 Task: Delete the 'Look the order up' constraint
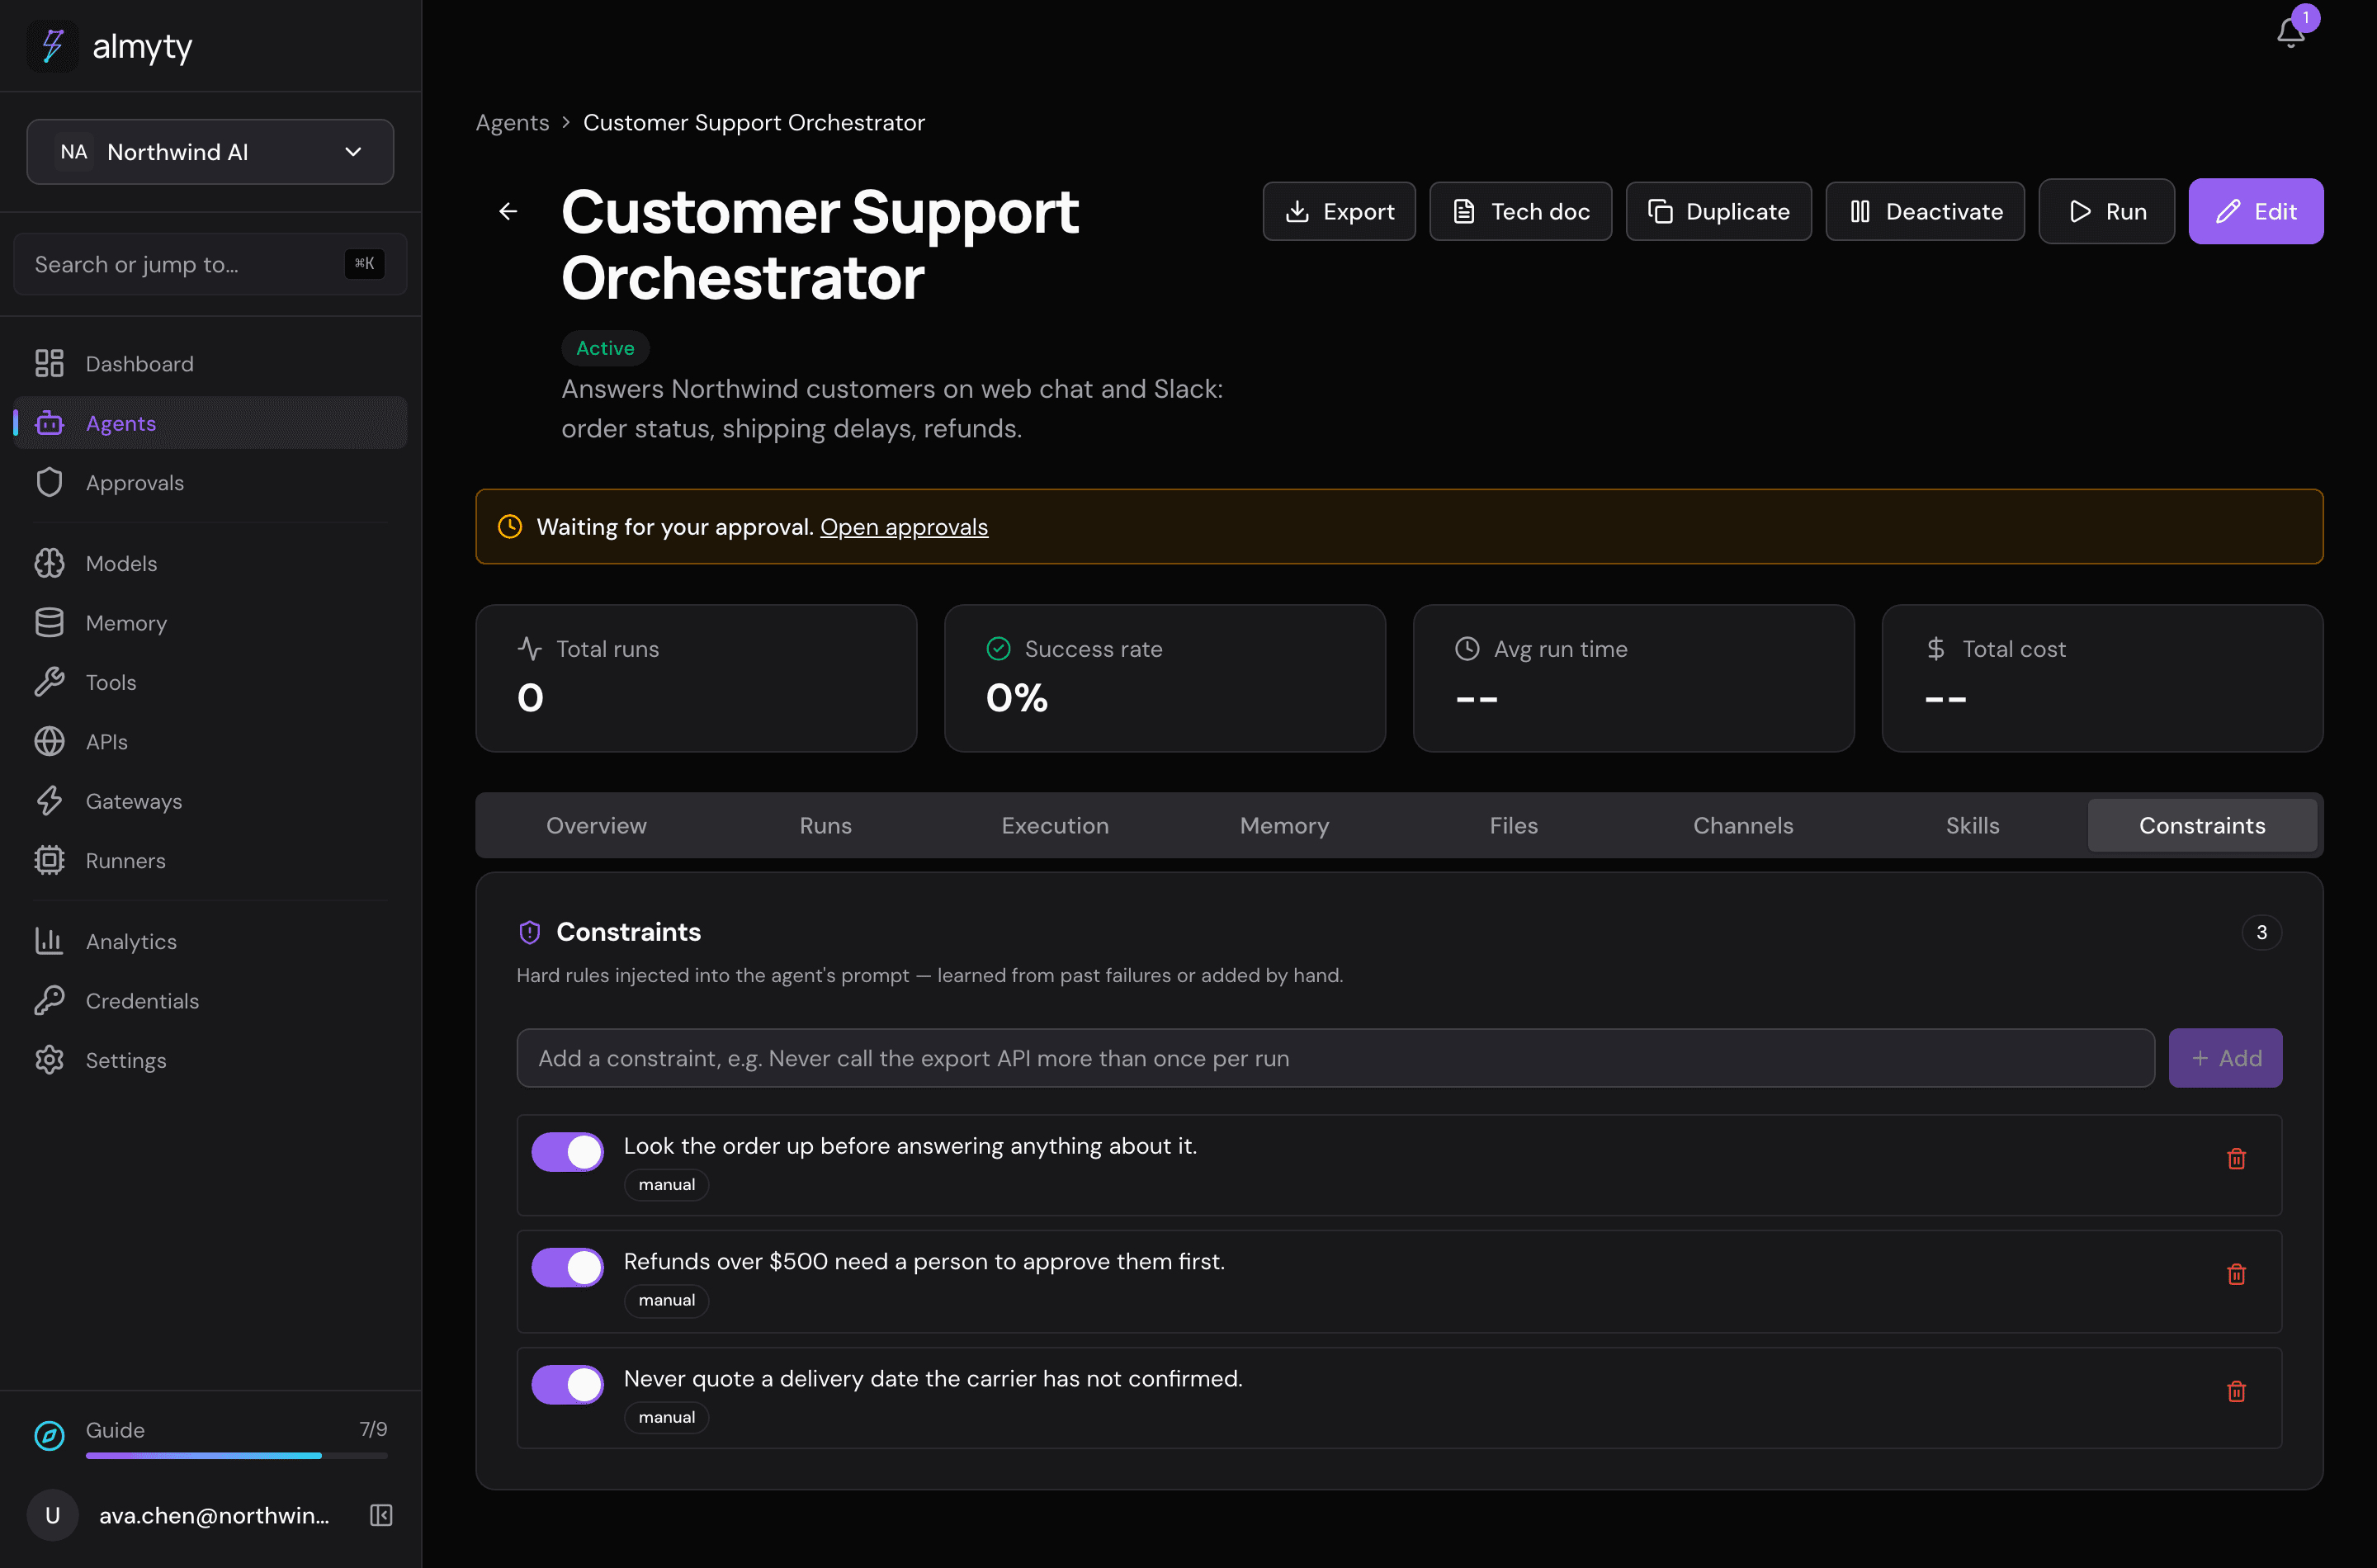(2236, 1159)
